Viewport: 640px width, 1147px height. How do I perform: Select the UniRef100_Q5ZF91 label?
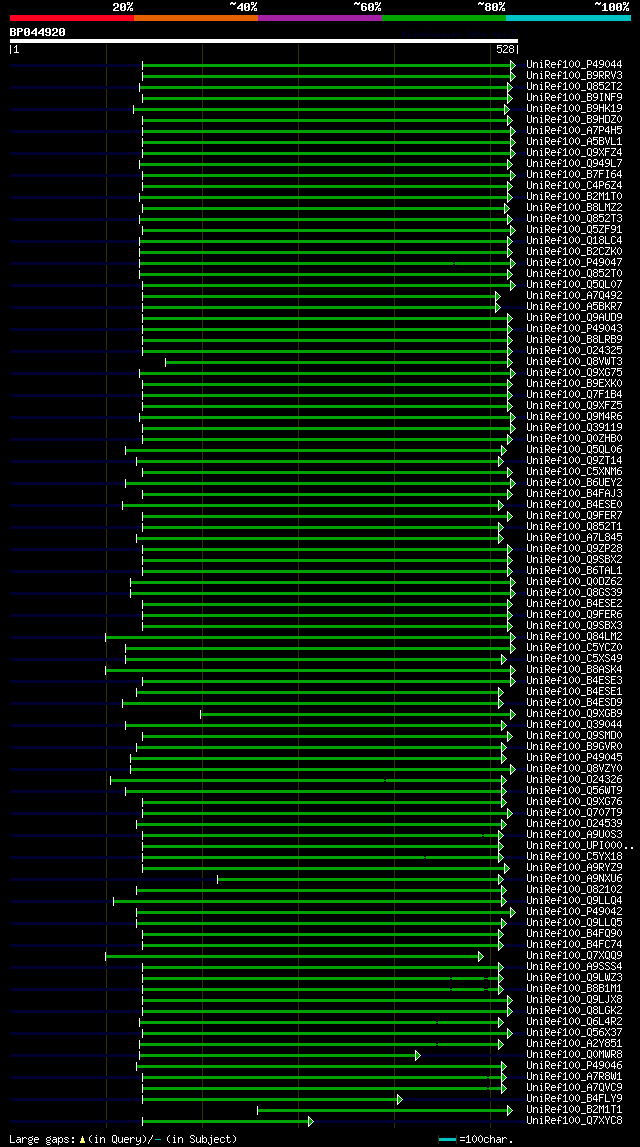pyautogui.click(x=574, y=230)
